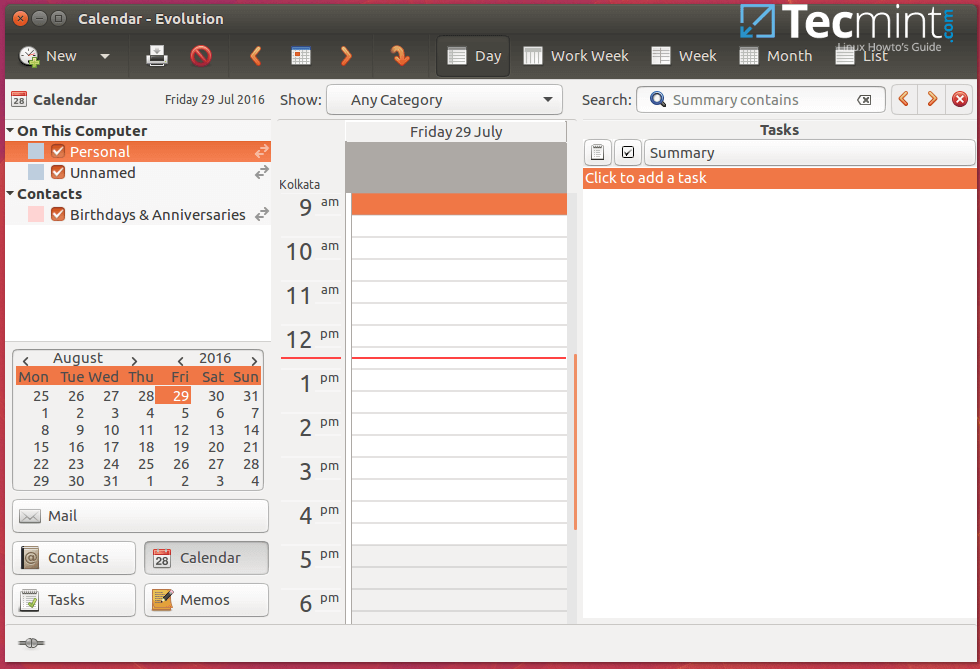Open the Mail view button
Image resolution: width=980 pixels, height=669 pixels.
[x=141, y=516]
